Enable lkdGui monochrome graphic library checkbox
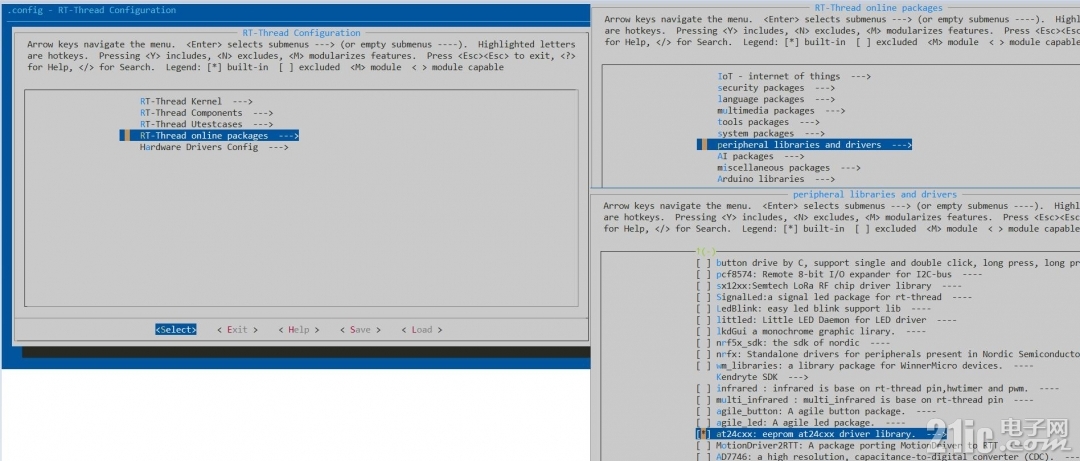1080x461 pixels. pos(703,331)
